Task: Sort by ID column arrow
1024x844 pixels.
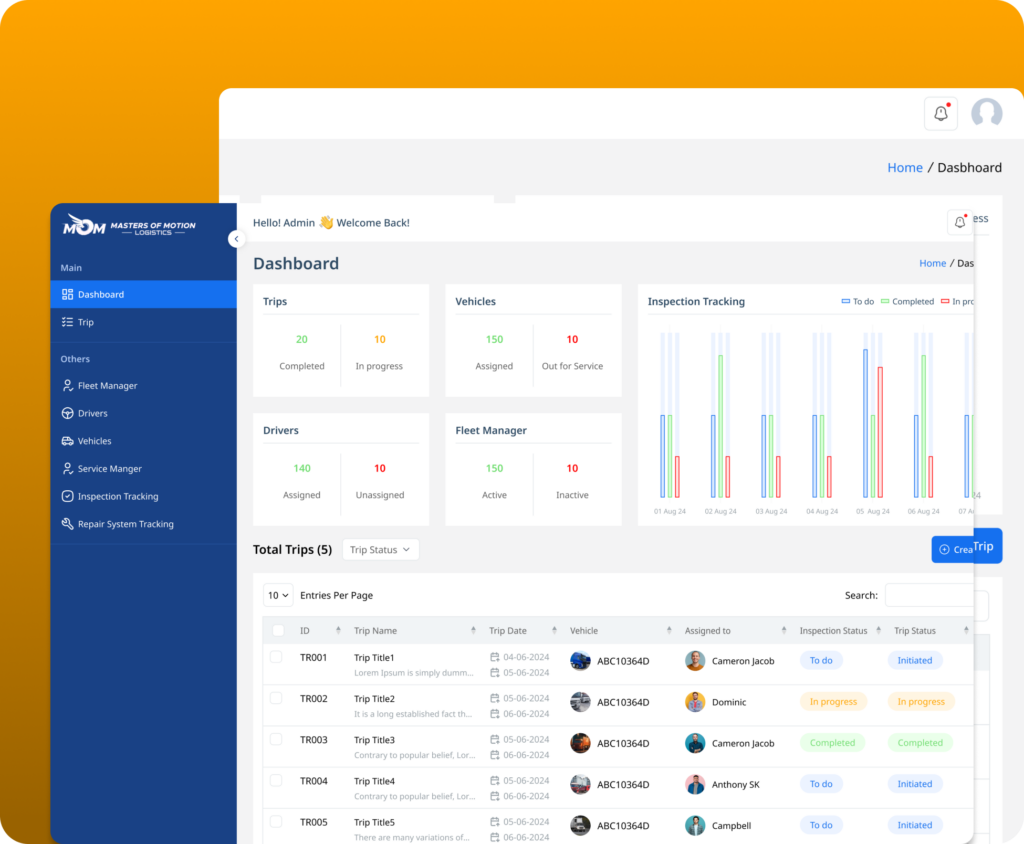Action: pyautogui.click(x=338, y=630)
